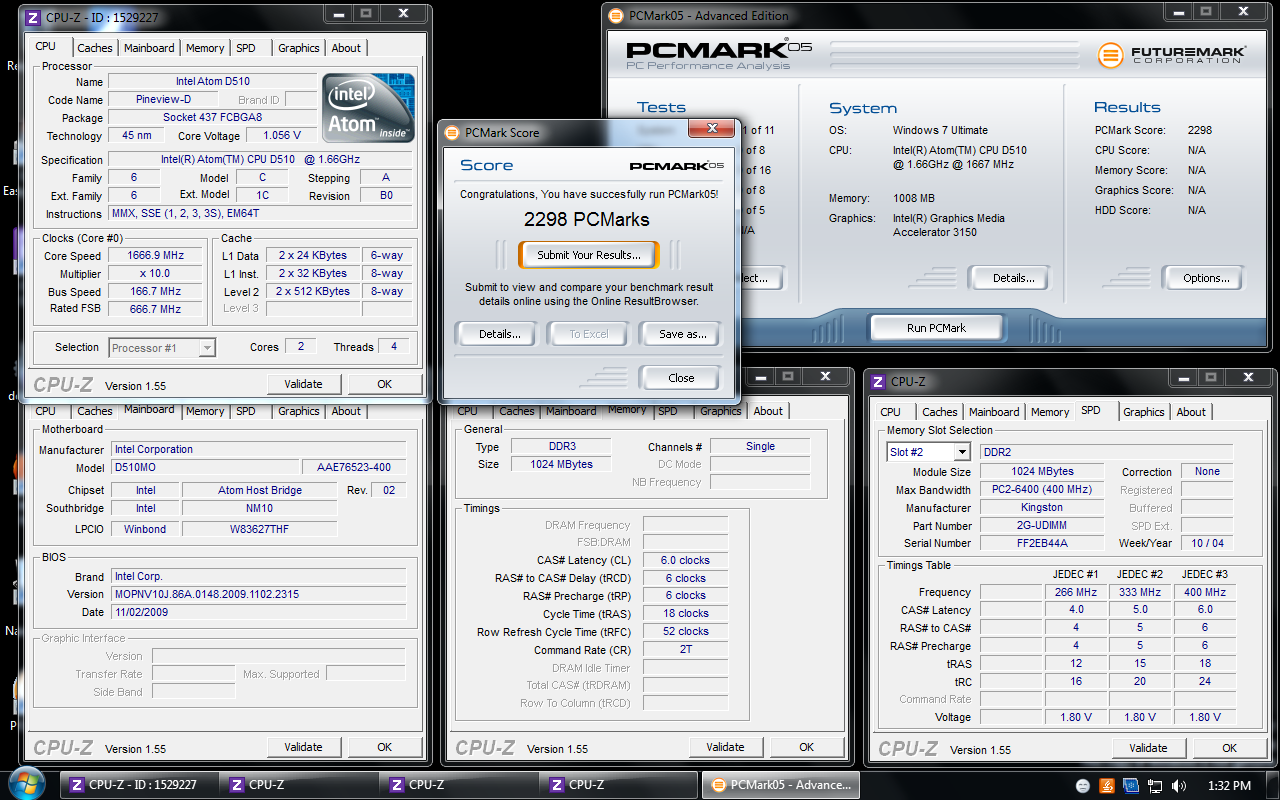Select About tab in Memory CPU-Z window
Image resolution: width=1280 pixels, height=800 pixels.
[768, 411]
